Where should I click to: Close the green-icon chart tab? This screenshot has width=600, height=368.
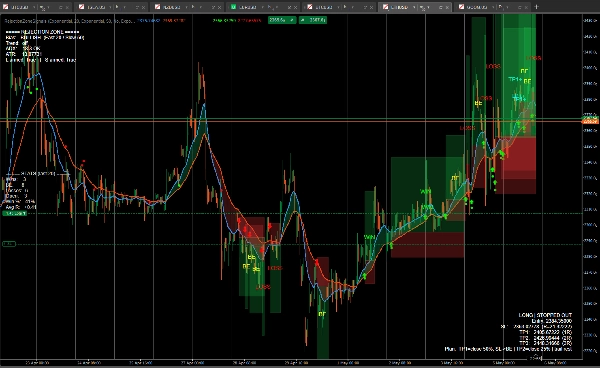(x=295, y=7)
